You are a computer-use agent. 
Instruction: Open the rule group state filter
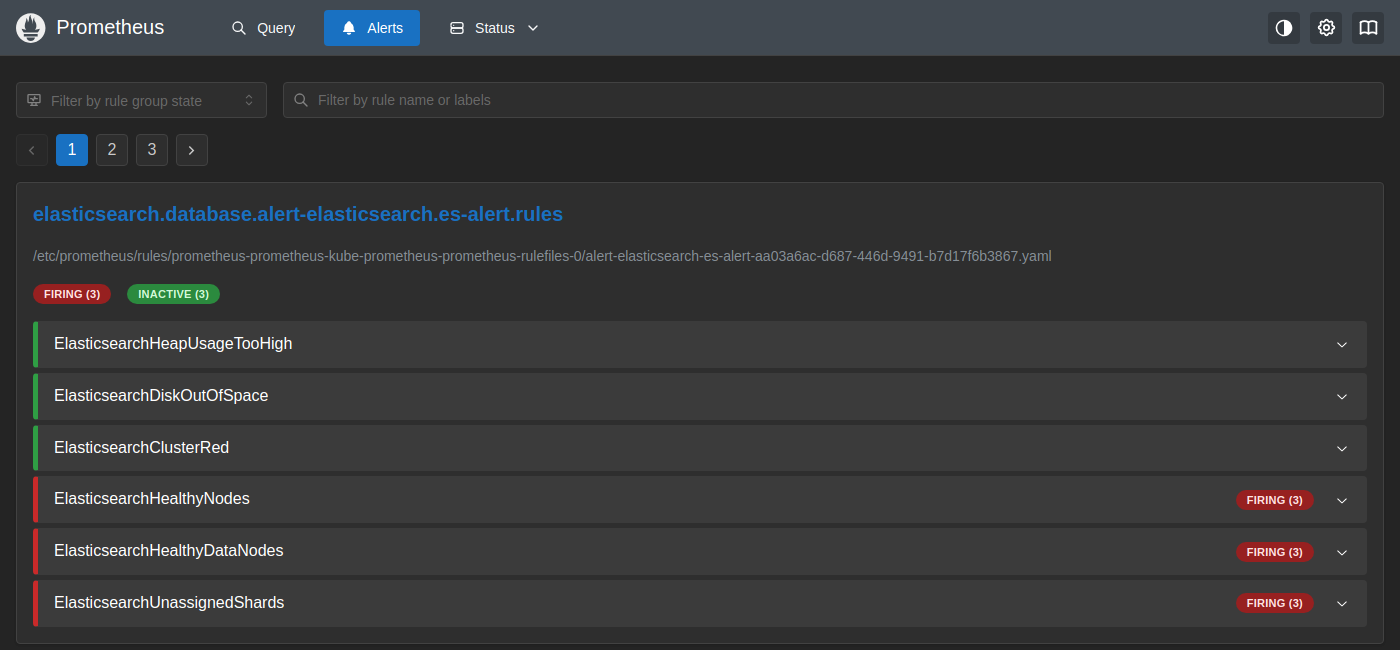click(141, 100)
